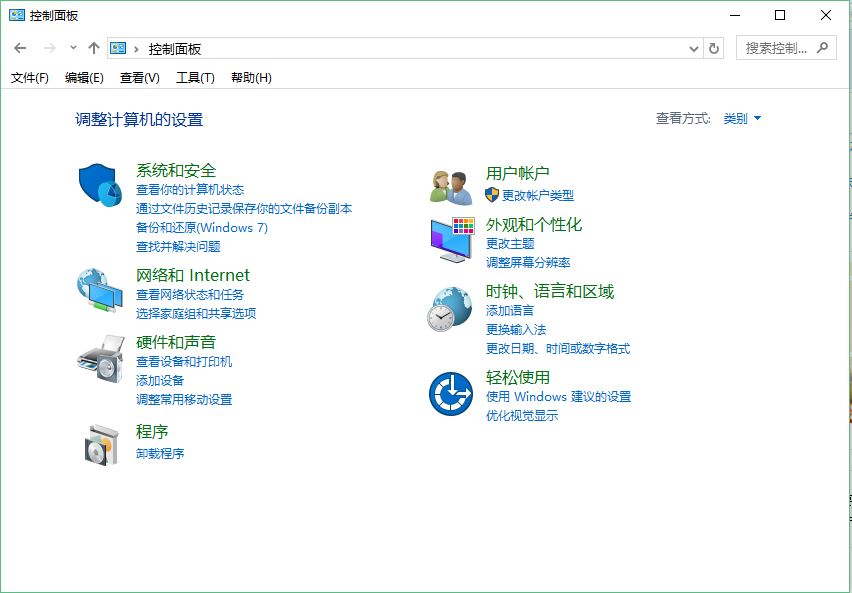Go up one level with the Up arrow

point(94,48)
